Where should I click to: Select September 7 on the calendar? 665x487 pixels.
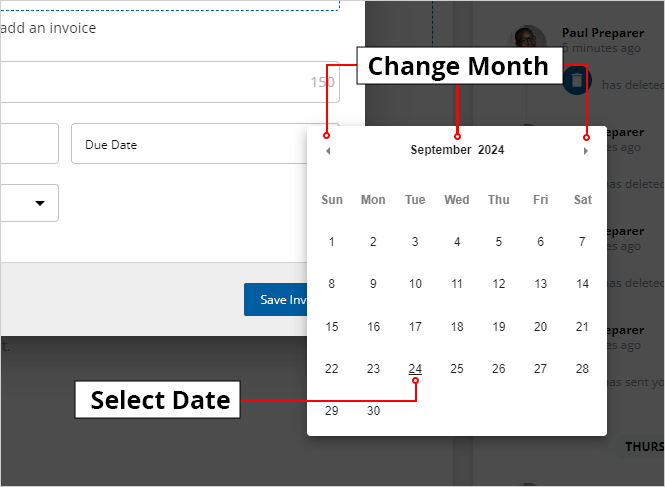[582, 241]
